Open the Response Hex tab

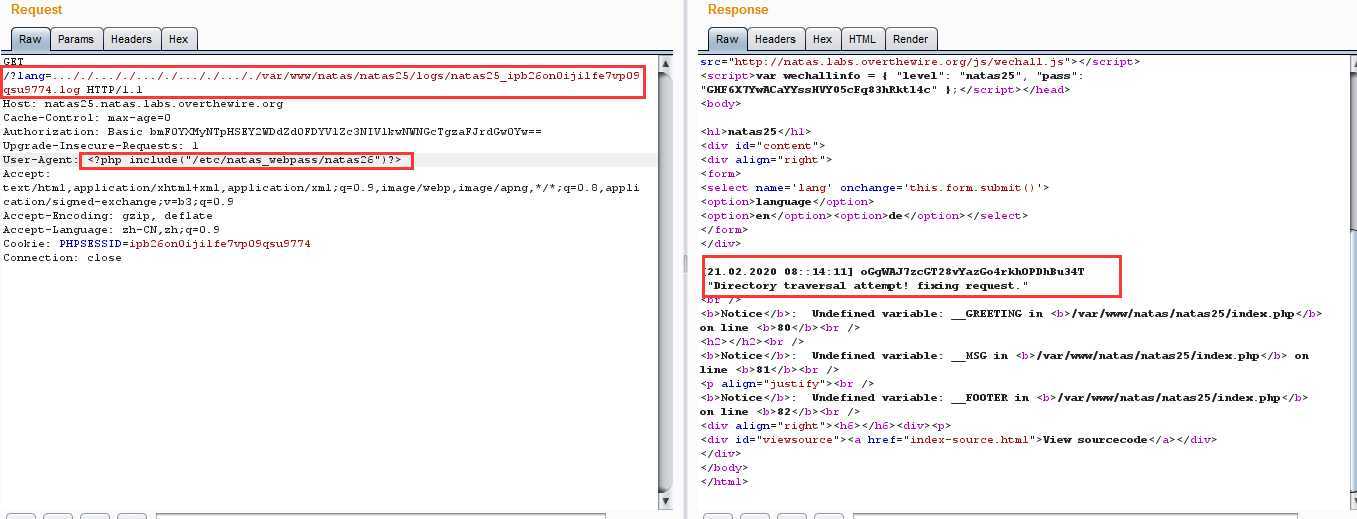point(822,39)
